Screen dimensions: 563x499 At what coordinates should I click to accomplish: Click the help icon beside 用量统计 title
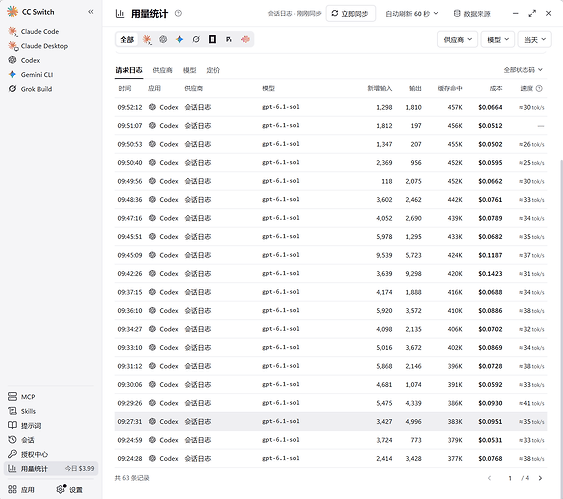[x=178, y=14]
